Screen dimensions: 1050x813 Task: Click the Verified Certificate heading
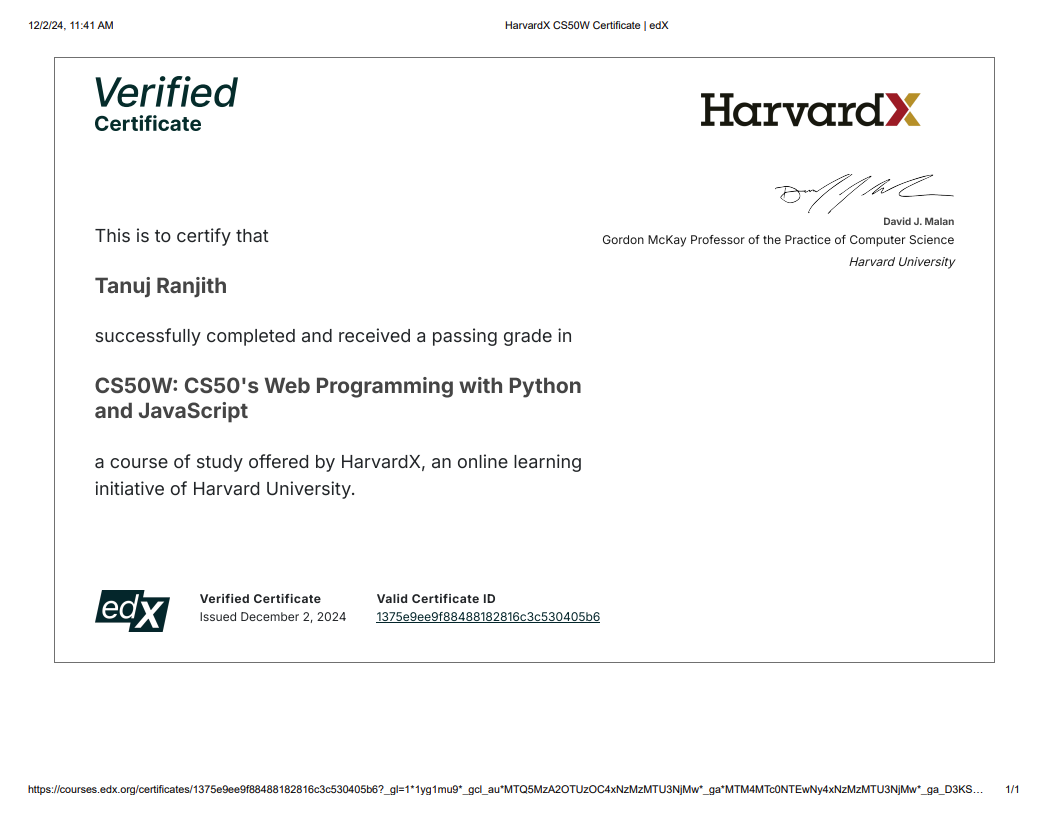[165, 103]
